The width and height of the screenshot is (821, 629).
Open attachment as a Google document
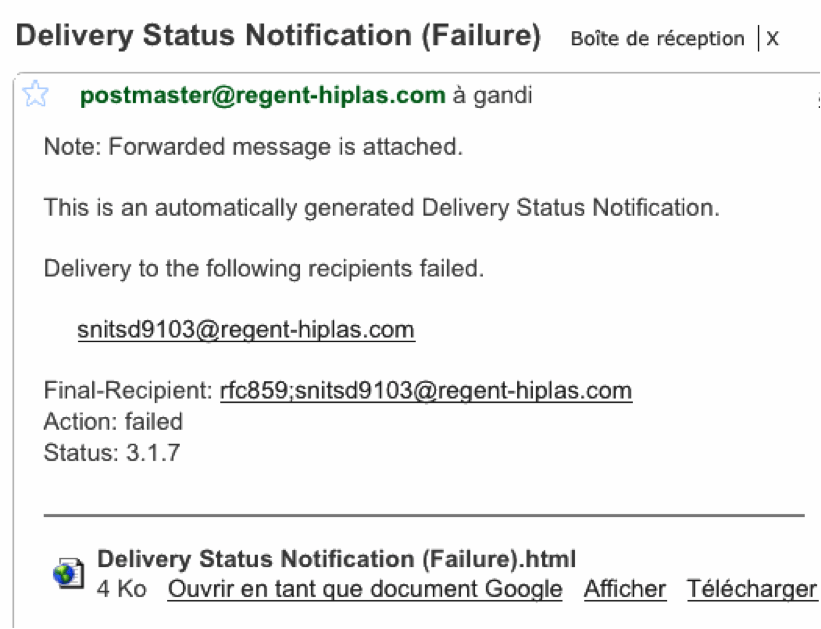coord(365,589)
